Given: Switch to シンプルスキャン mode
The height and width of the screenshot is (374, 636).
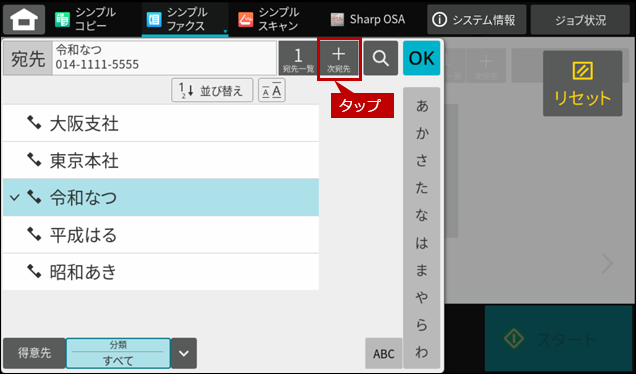Looking at the screenshot, I should (x=269, y=19).
